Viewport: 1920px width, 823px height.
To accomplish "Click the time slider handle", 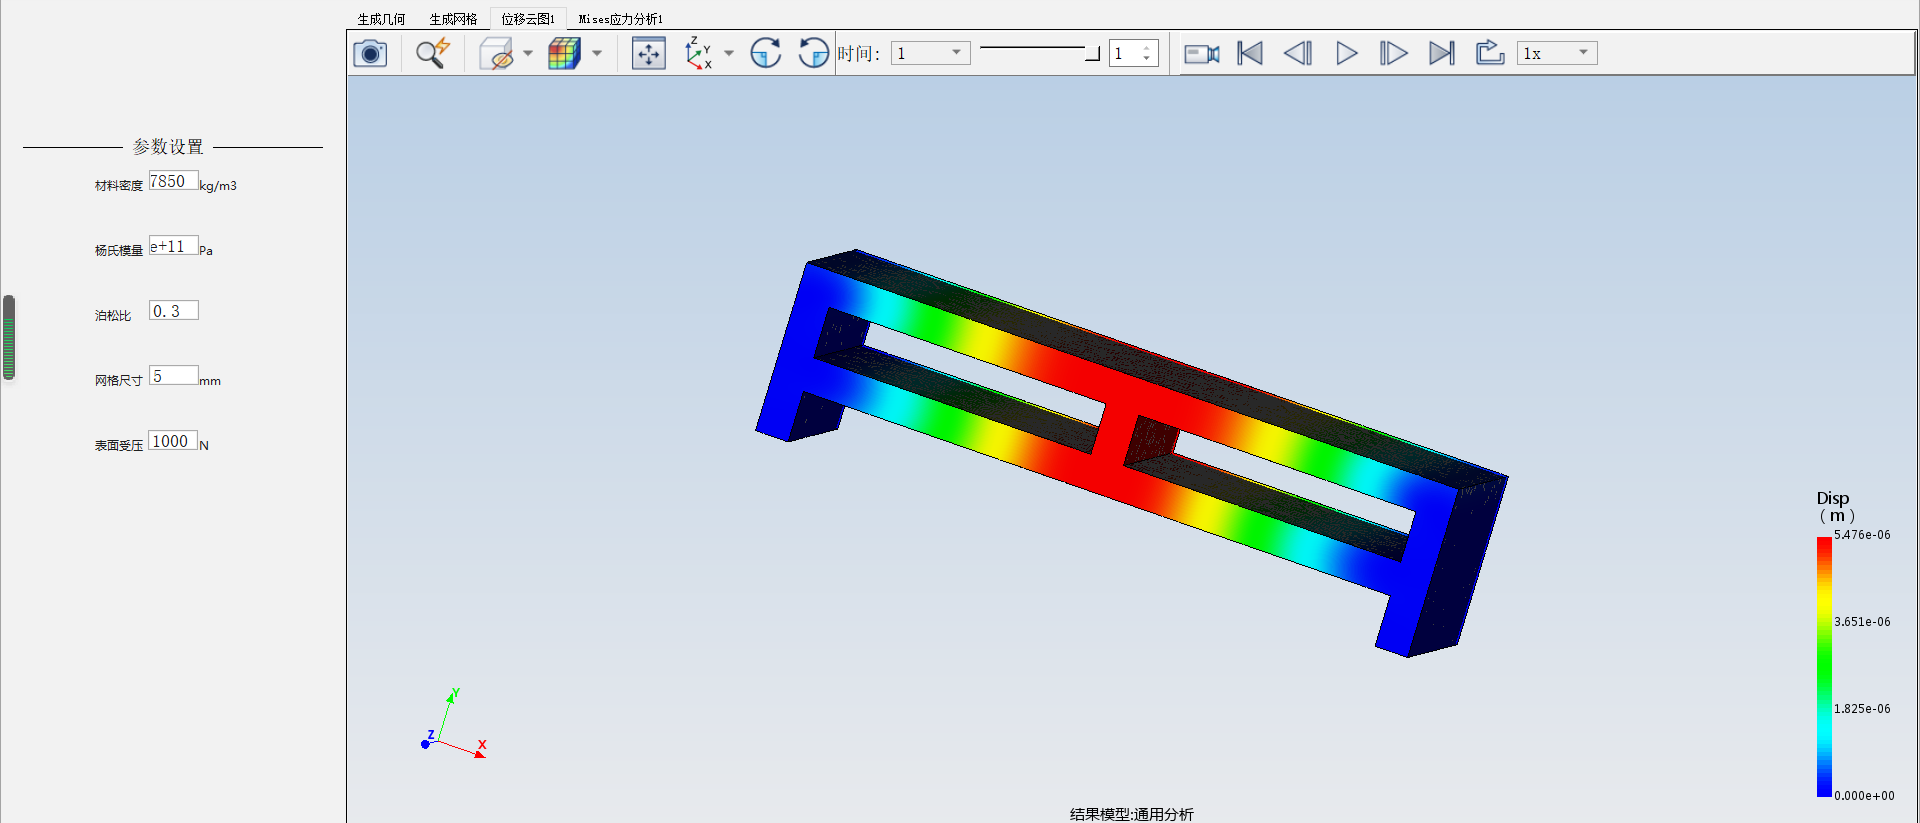I will [x=1093, y=53].
